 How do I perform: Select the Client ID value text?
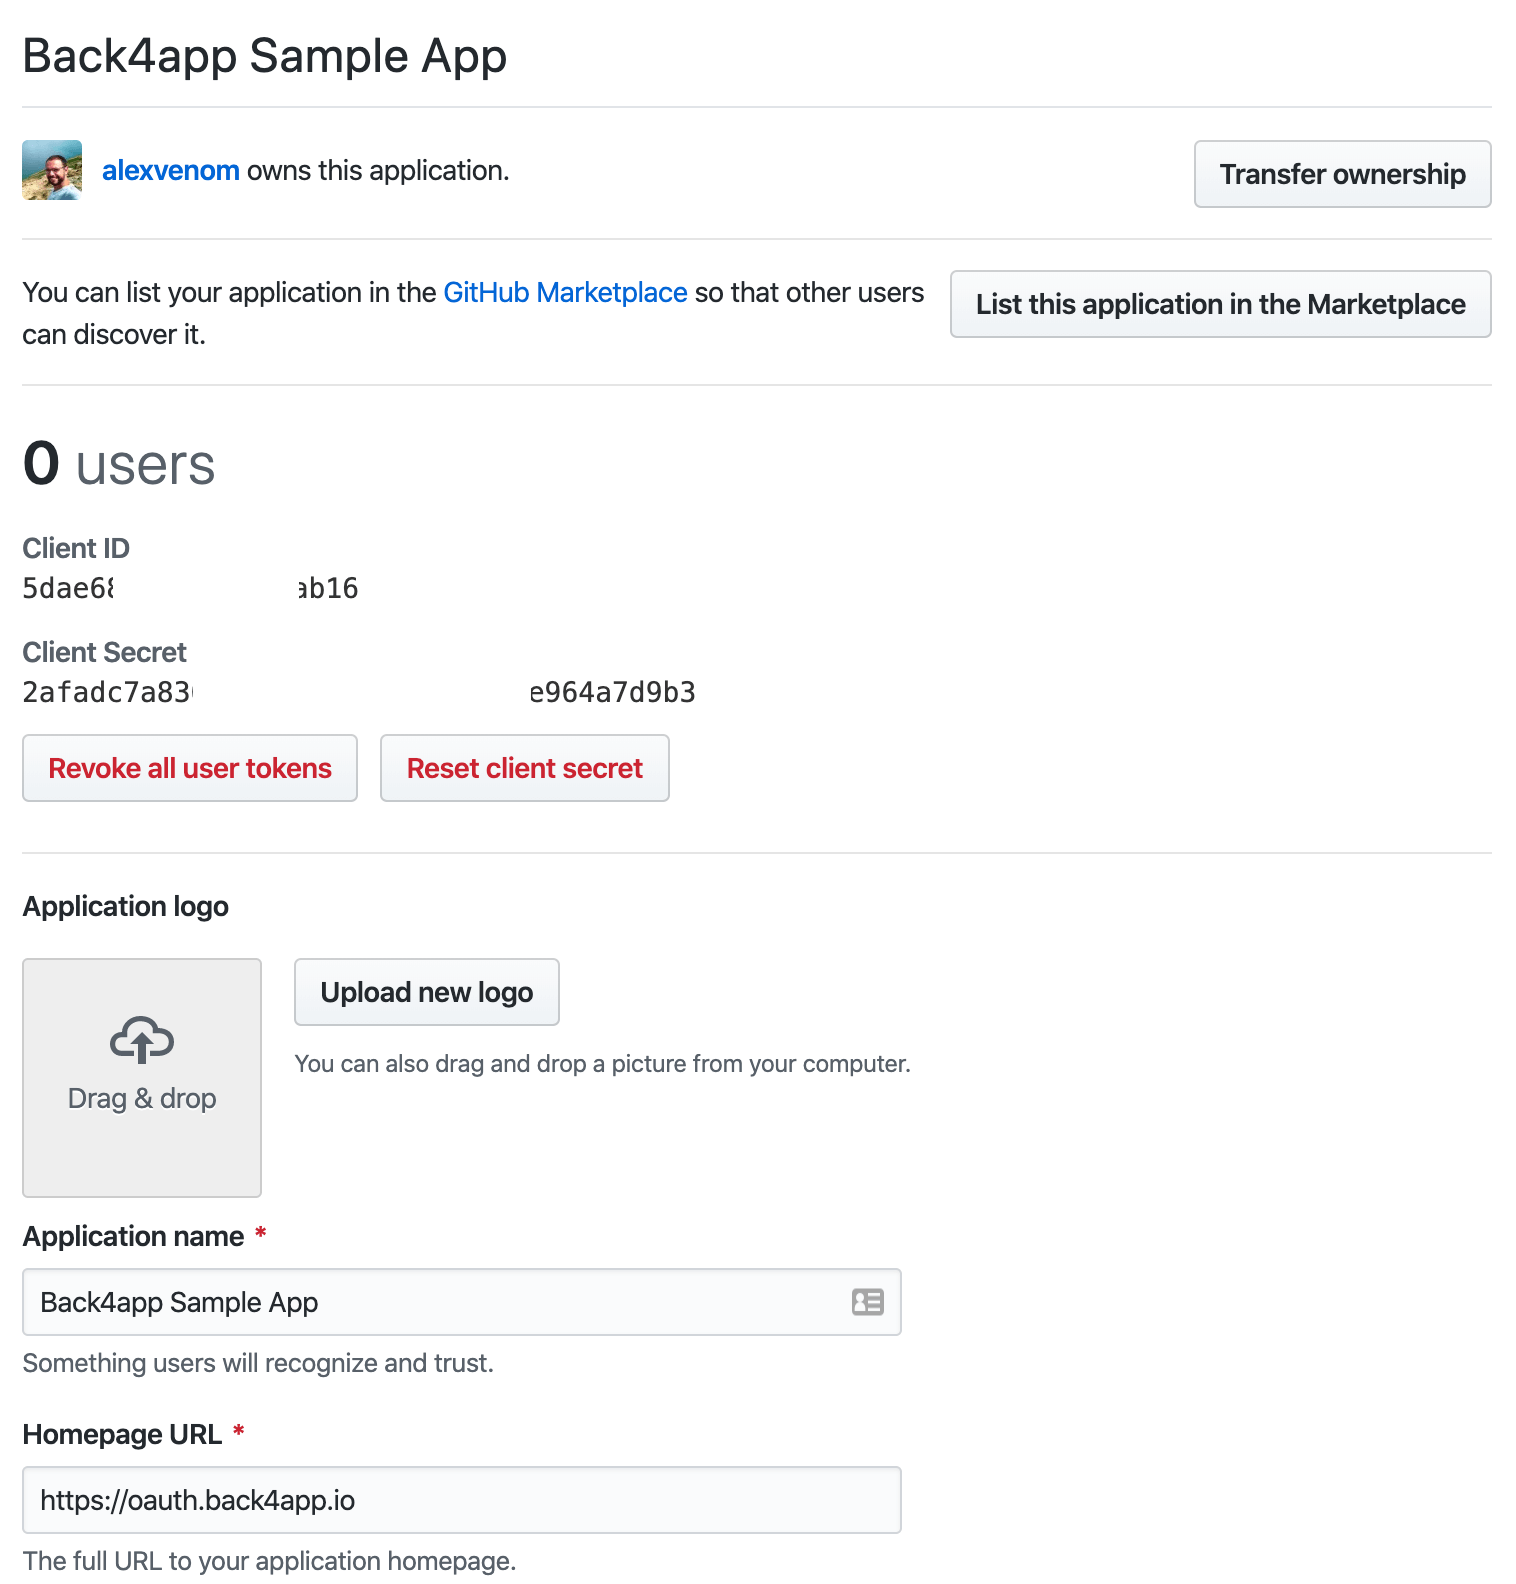pyautogui.click(x=190, y=588)
